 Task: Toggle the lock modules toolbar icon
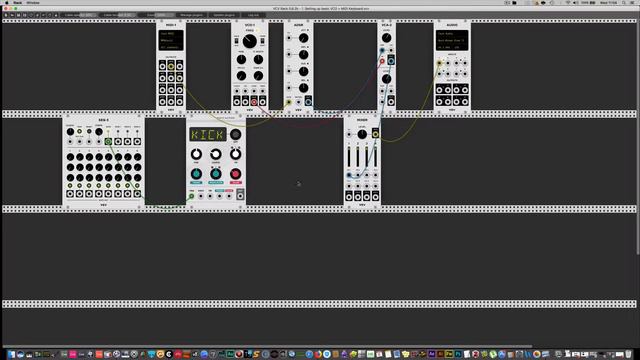(56, 15)
